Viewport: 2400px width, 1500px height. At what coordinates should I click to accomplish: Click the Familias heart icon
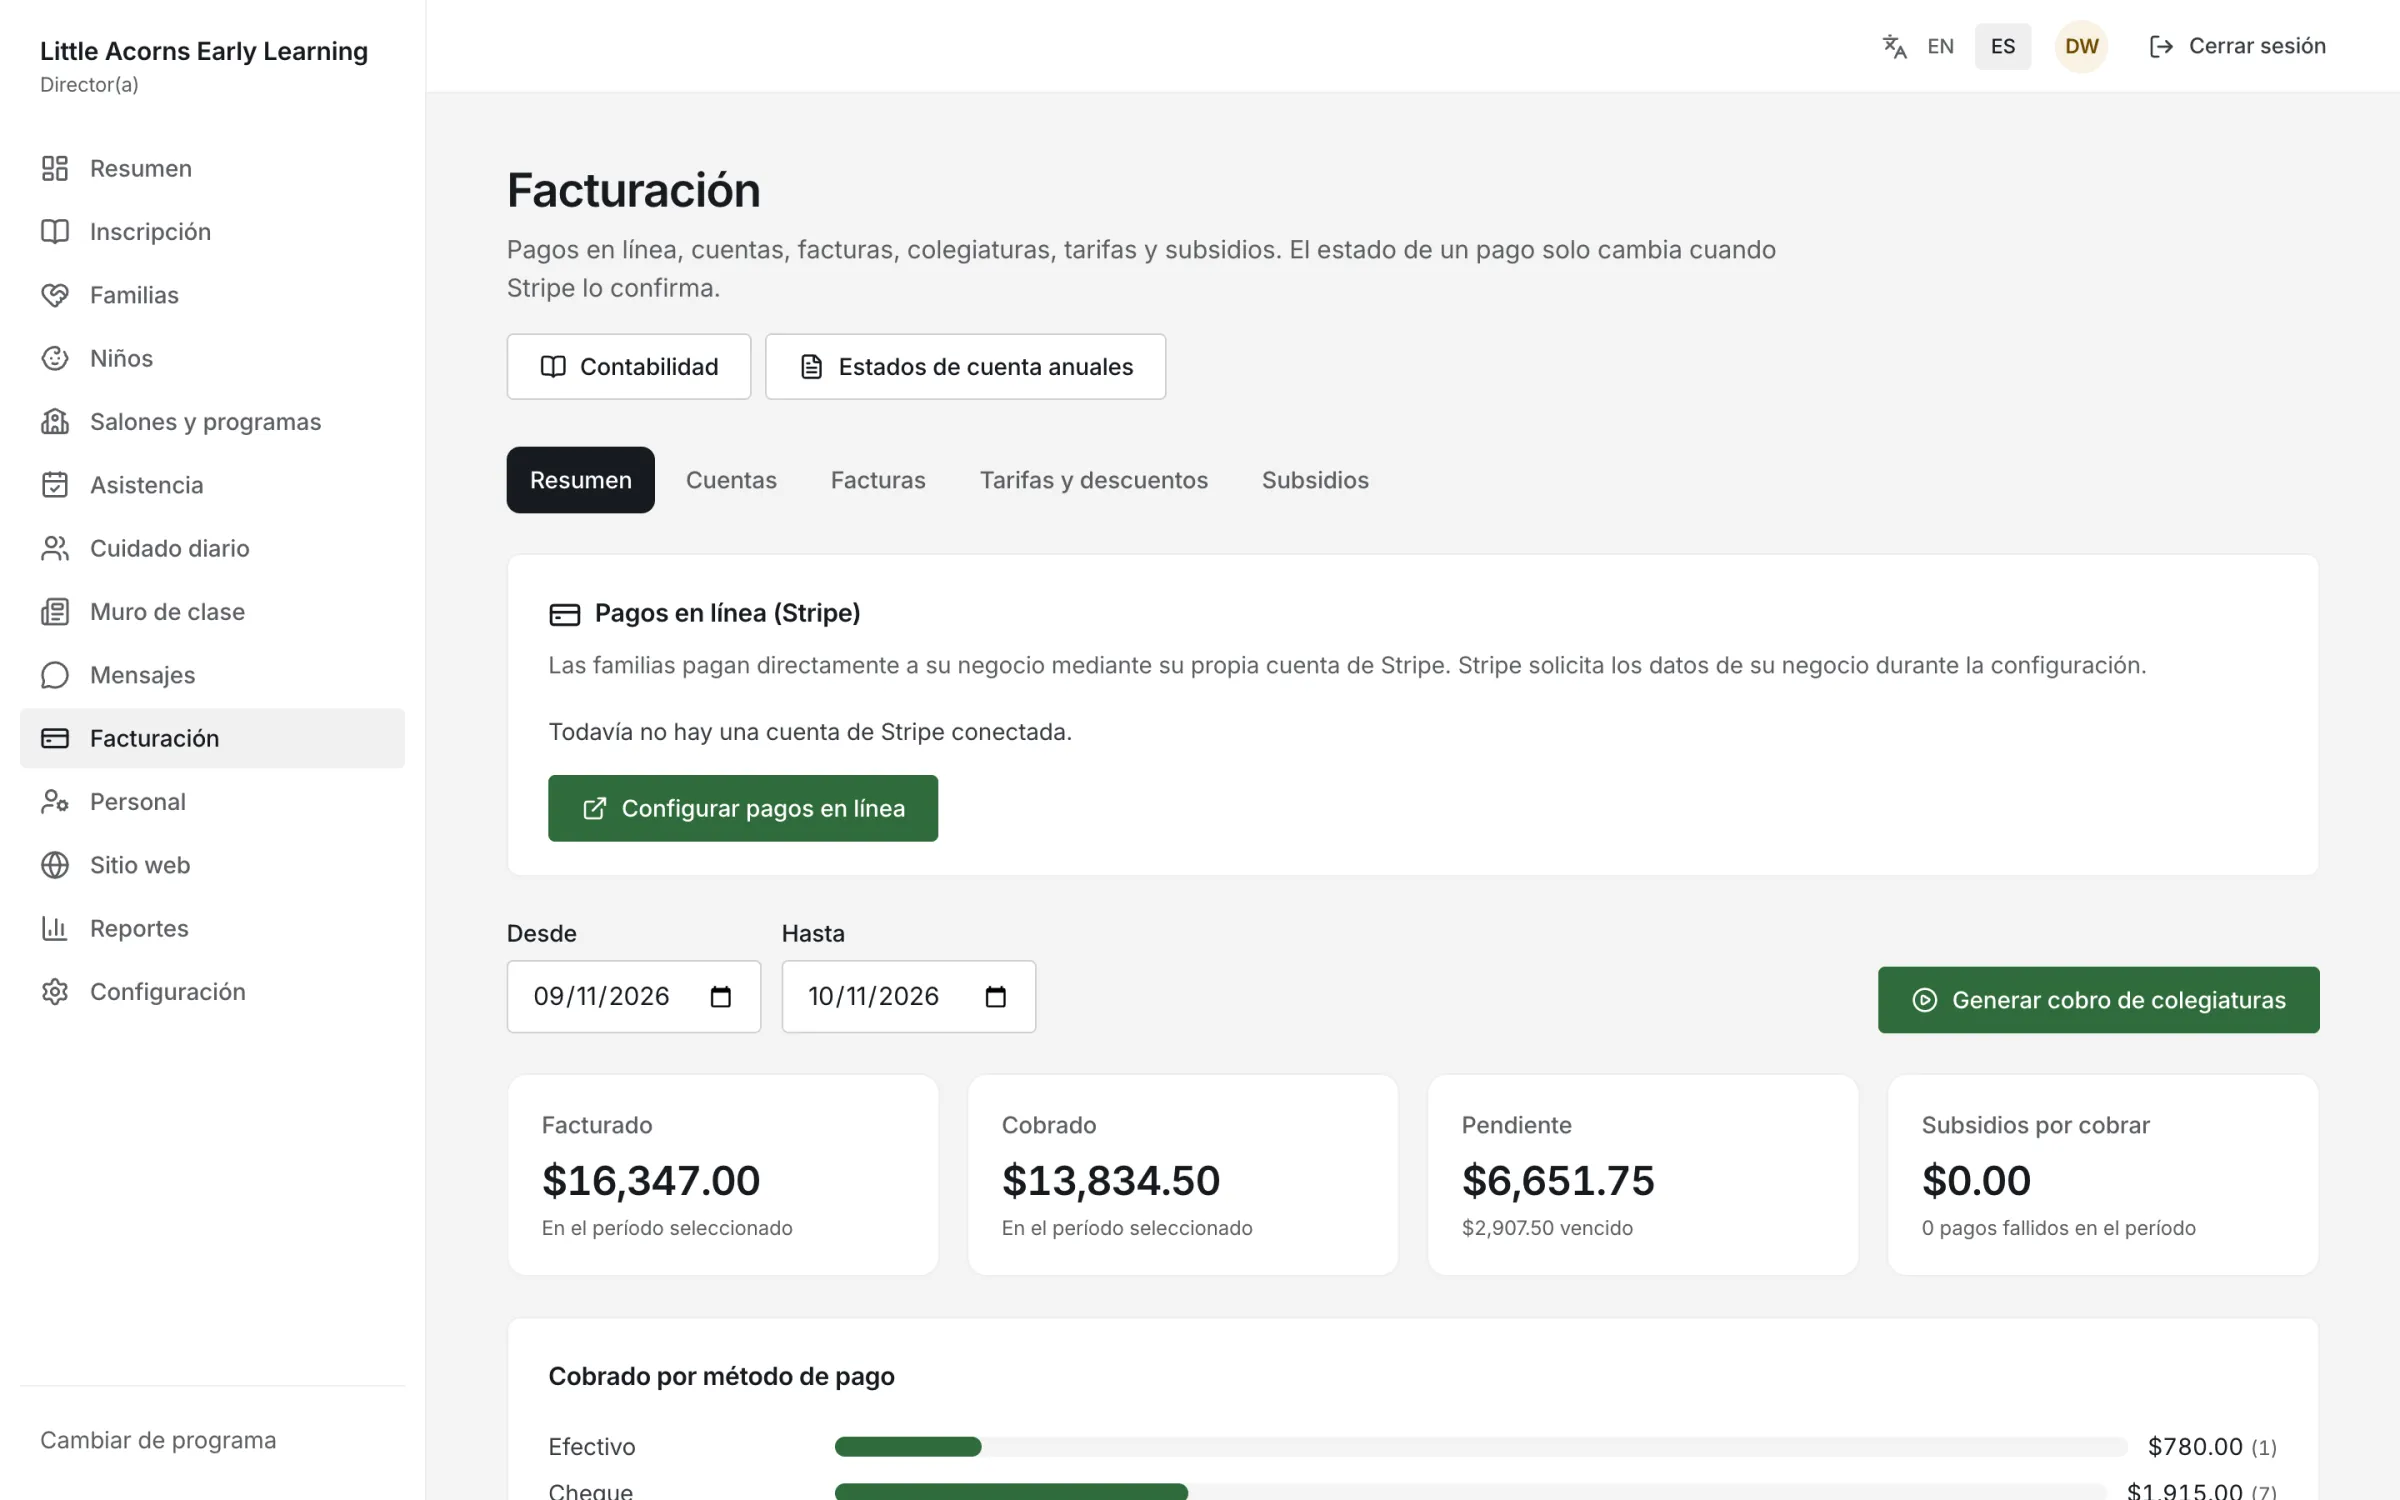click(55, 295)
